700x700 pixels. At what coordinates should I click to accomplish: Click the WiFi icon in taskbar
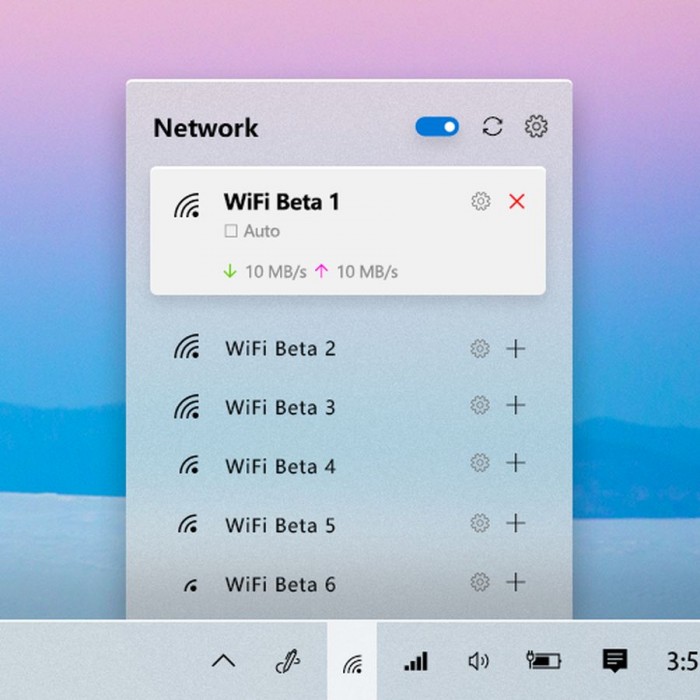pos(352,662)
